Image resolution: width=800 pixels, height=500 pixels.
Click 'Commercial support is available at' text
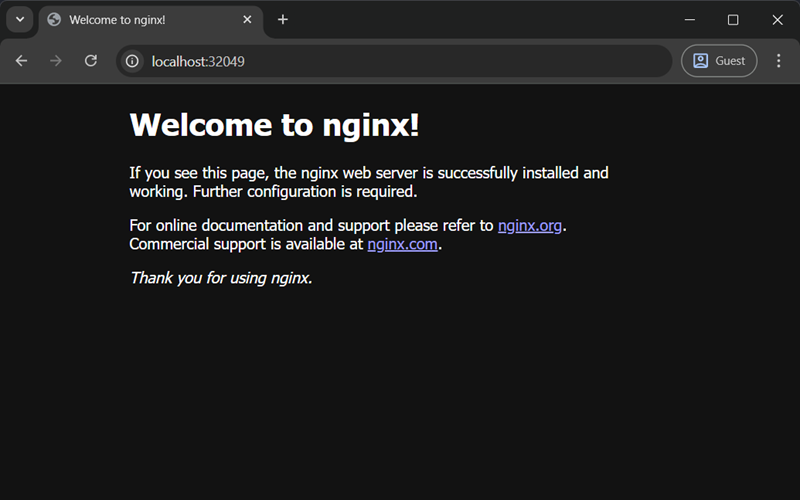tap(246, 244)
